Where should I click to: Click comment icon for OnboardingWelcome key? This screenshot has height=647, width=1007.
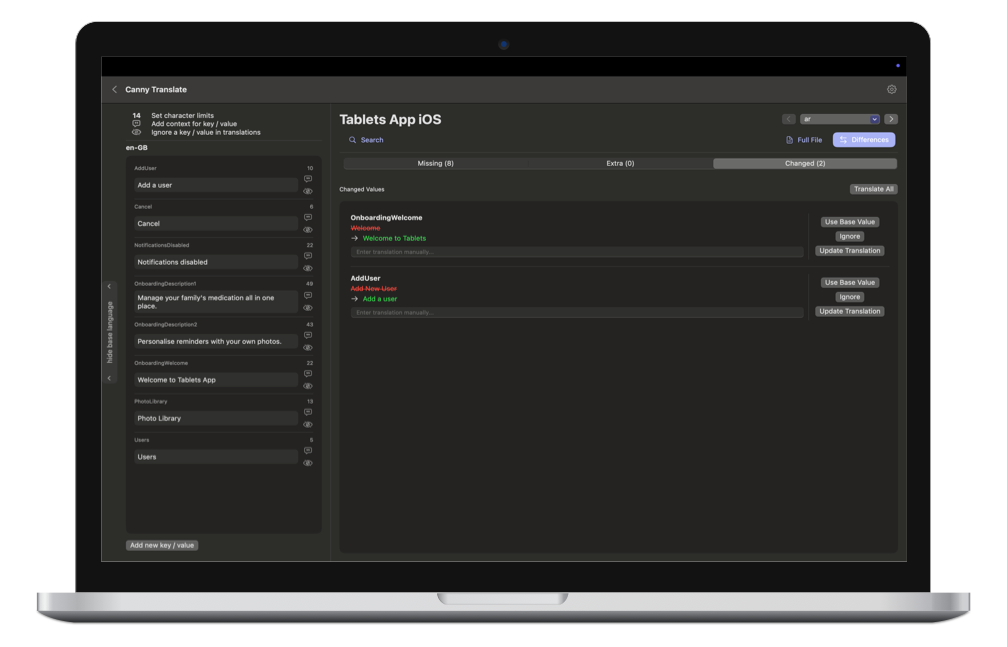(x=308, y=374)
